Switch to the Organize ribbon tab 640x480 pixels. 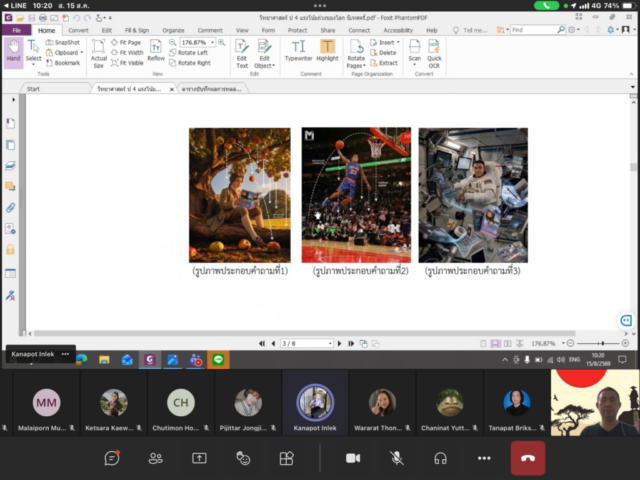[173, 30]
